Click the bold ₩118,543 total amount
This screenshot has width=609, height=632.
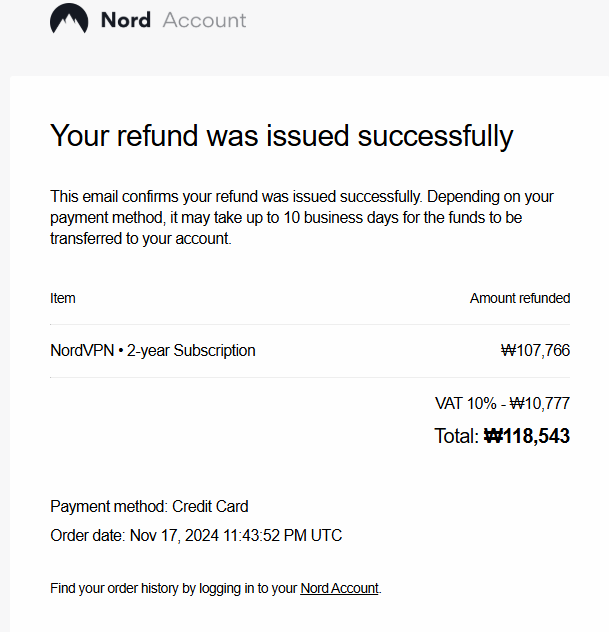pos(527,436)
